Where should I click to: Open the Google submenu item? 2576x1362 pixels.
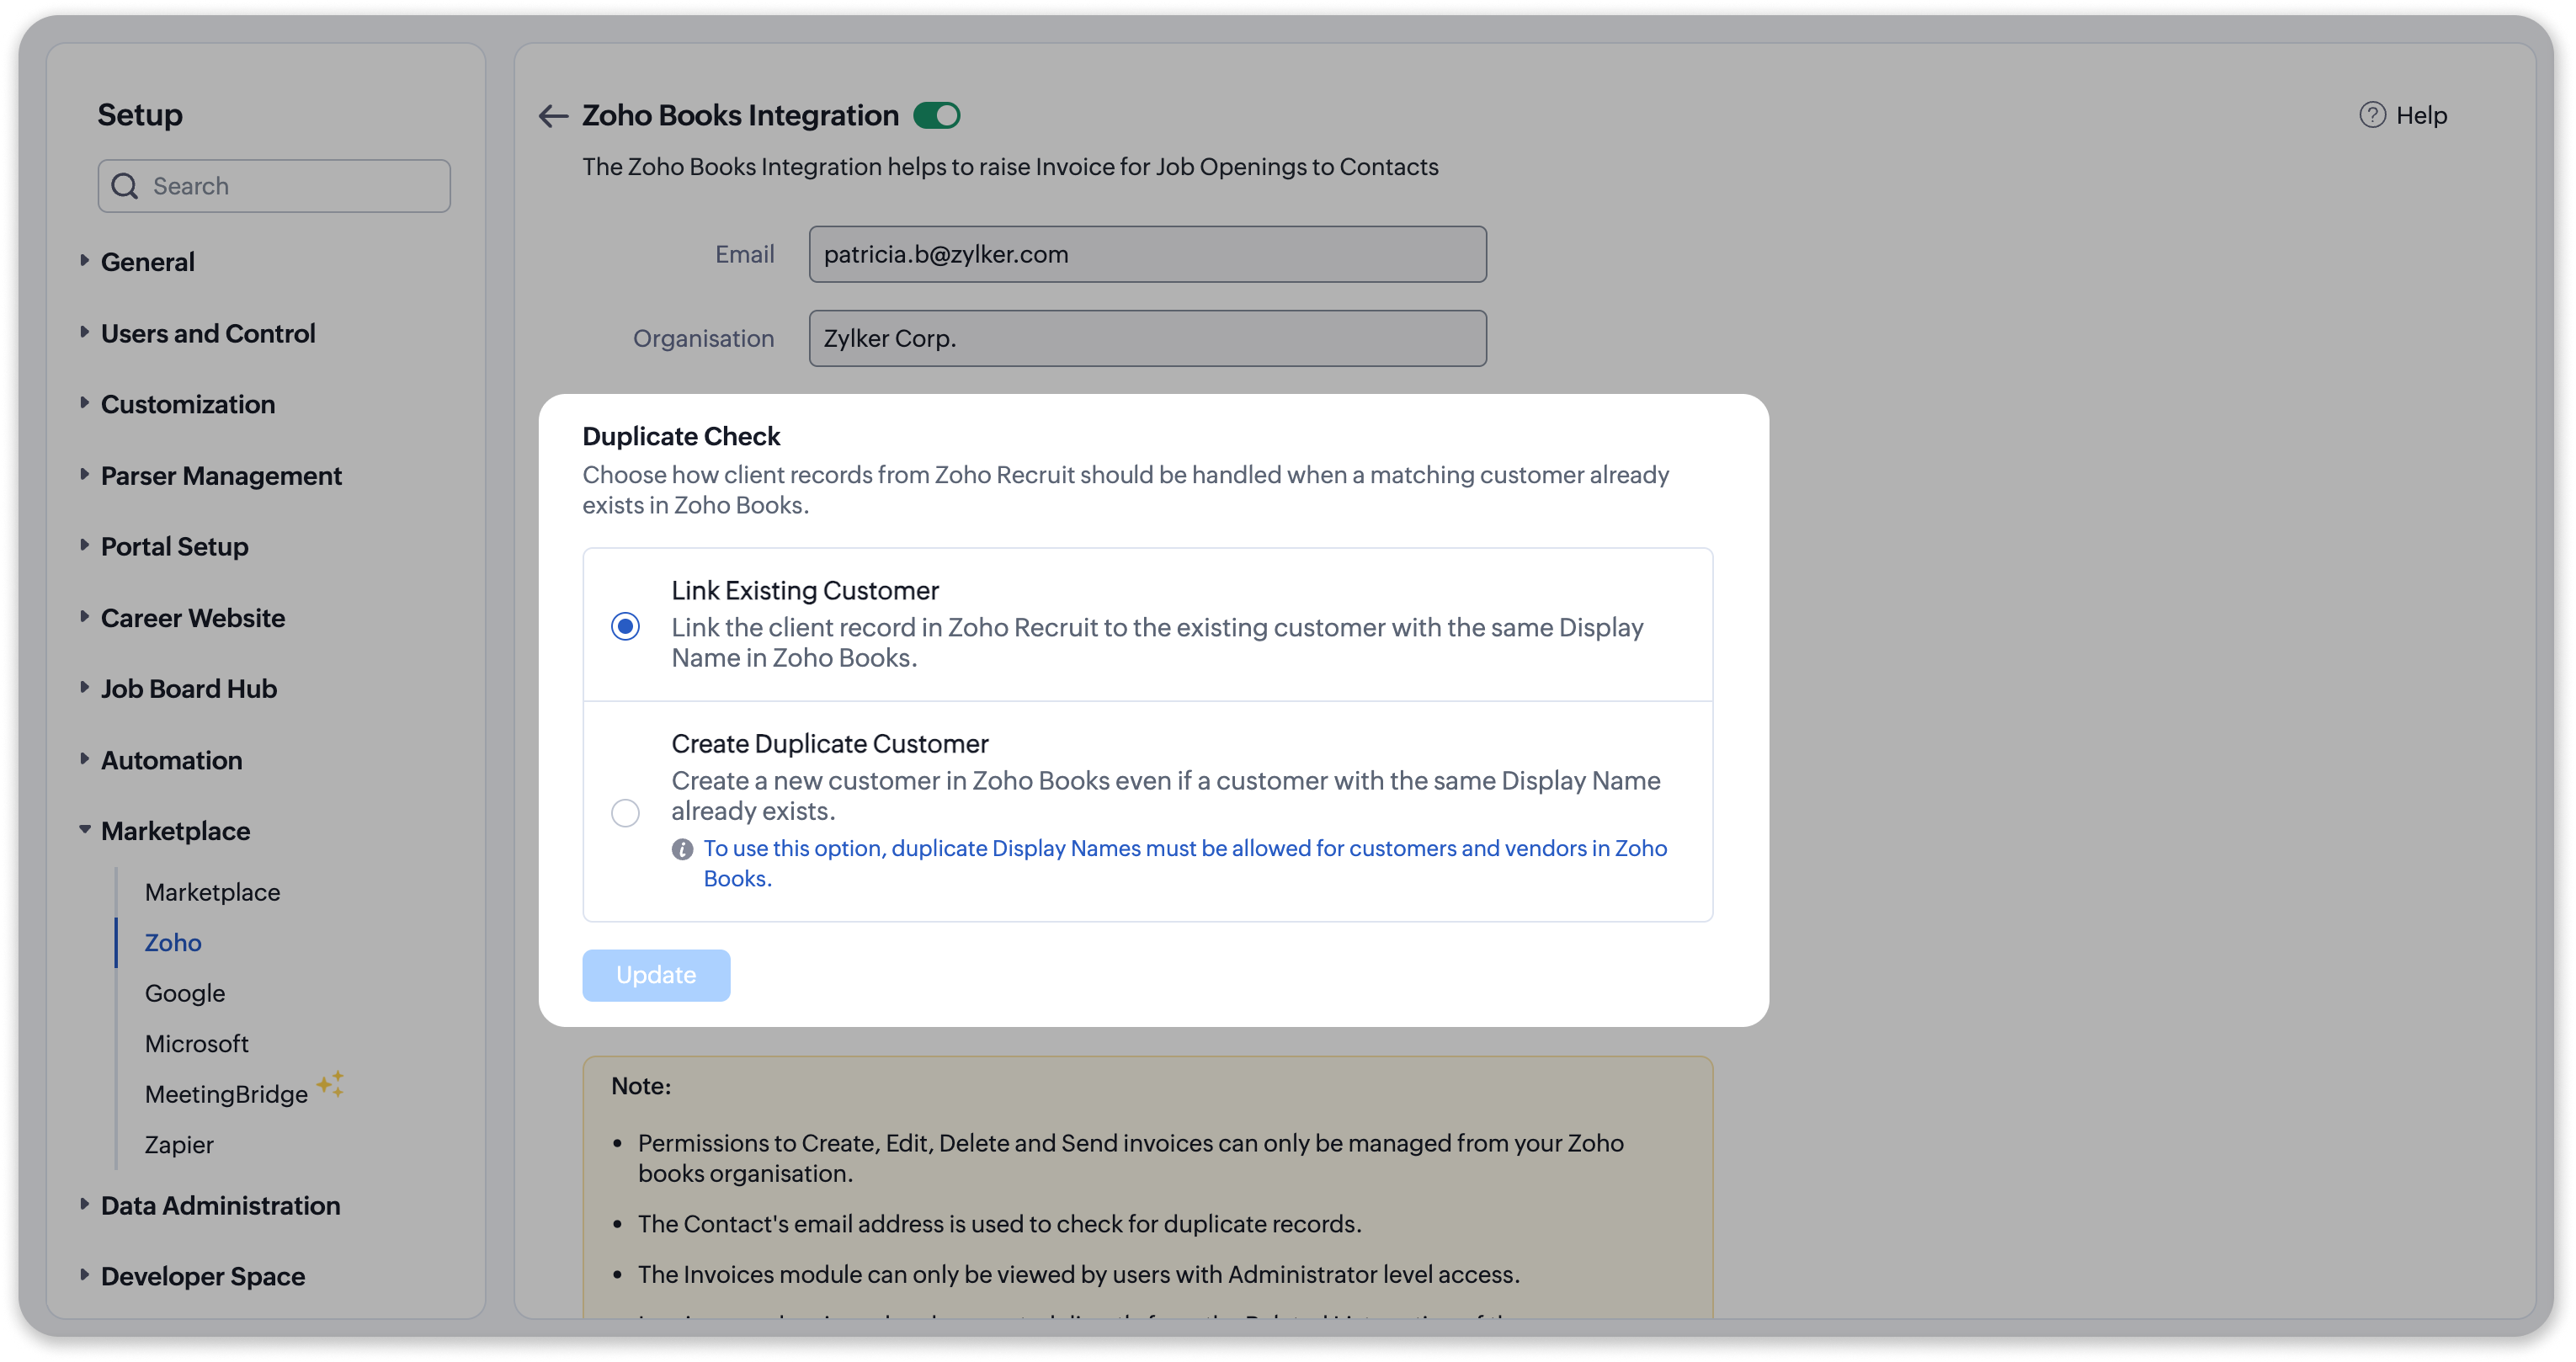coord(185,993)
